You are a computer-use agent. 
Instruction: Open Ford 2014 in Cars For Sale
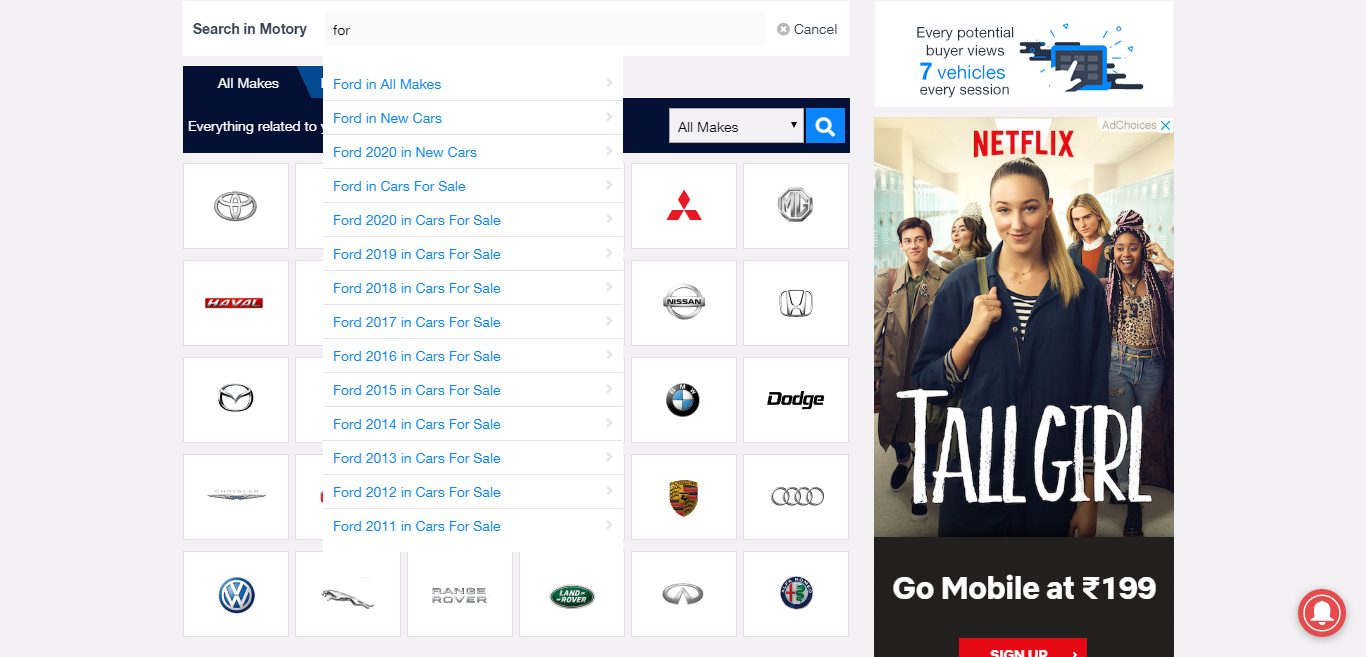click(473, 424)
